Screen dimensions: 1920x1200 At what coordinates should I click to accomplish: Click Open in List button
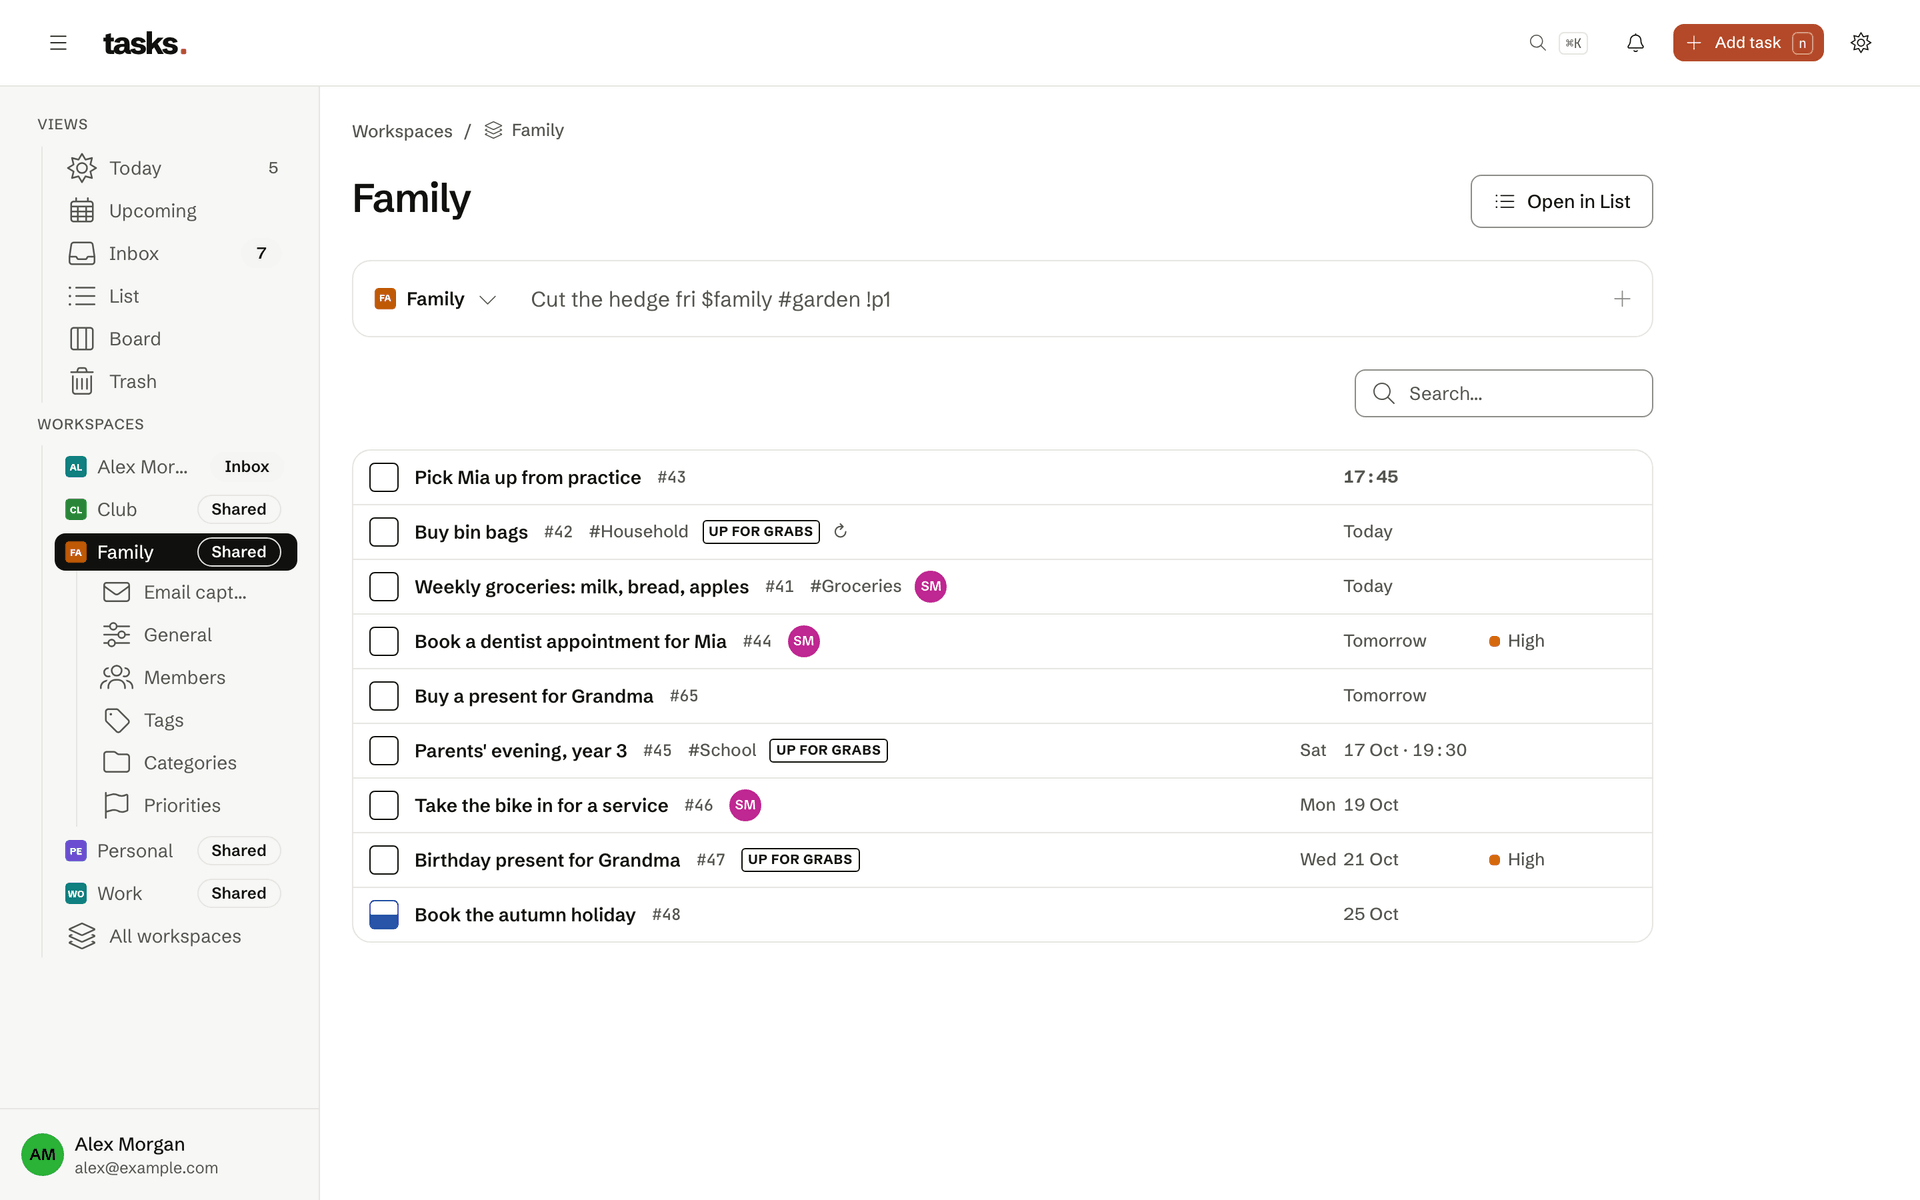tap(1561, 201)
